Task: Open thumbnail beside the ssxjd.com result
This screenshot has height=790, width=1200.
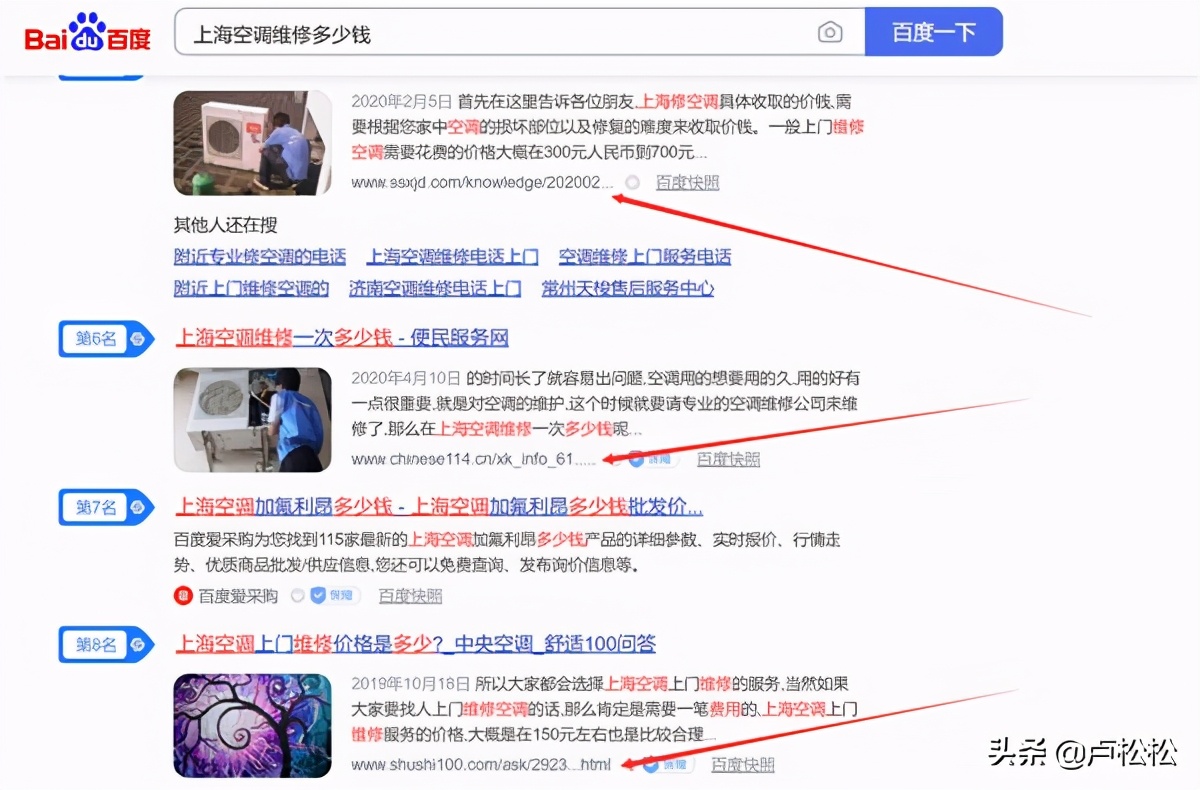Action: (252, 143)
